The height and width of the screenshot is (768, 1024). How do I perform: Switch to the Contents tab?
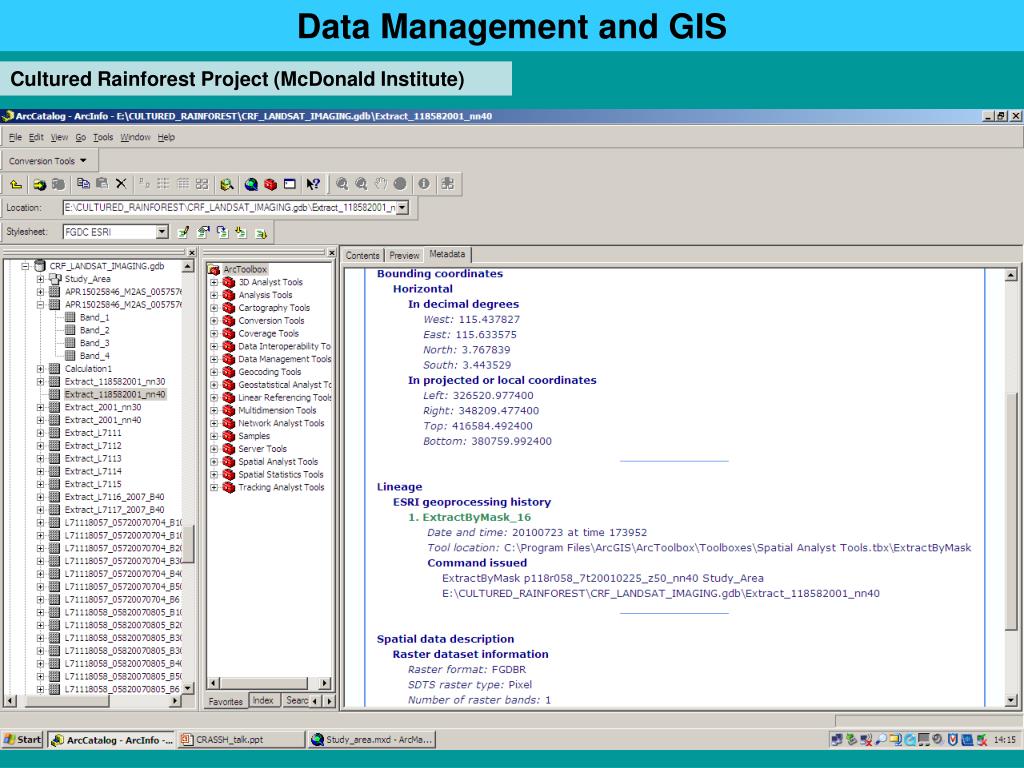(x=362, y=255)
